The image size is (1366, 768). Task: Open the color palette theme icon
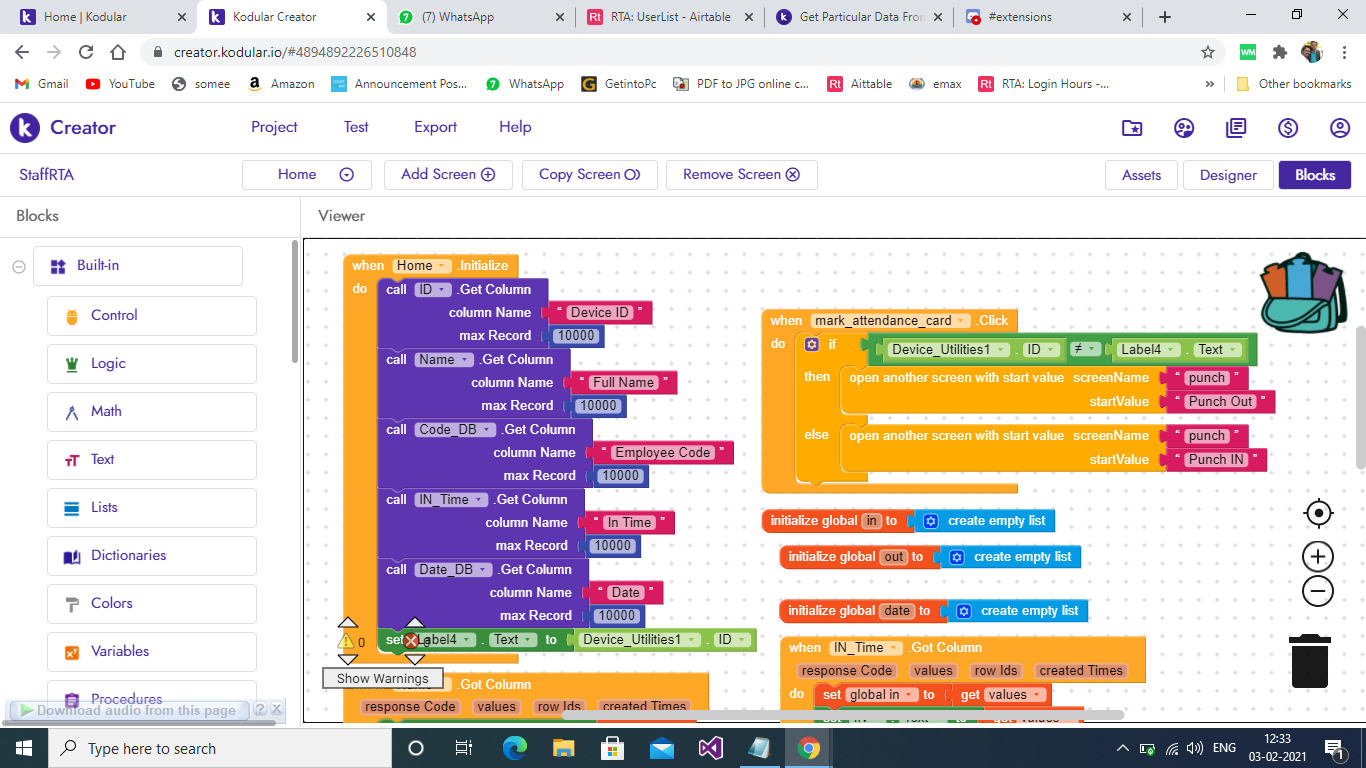[x=1184, y=128]
